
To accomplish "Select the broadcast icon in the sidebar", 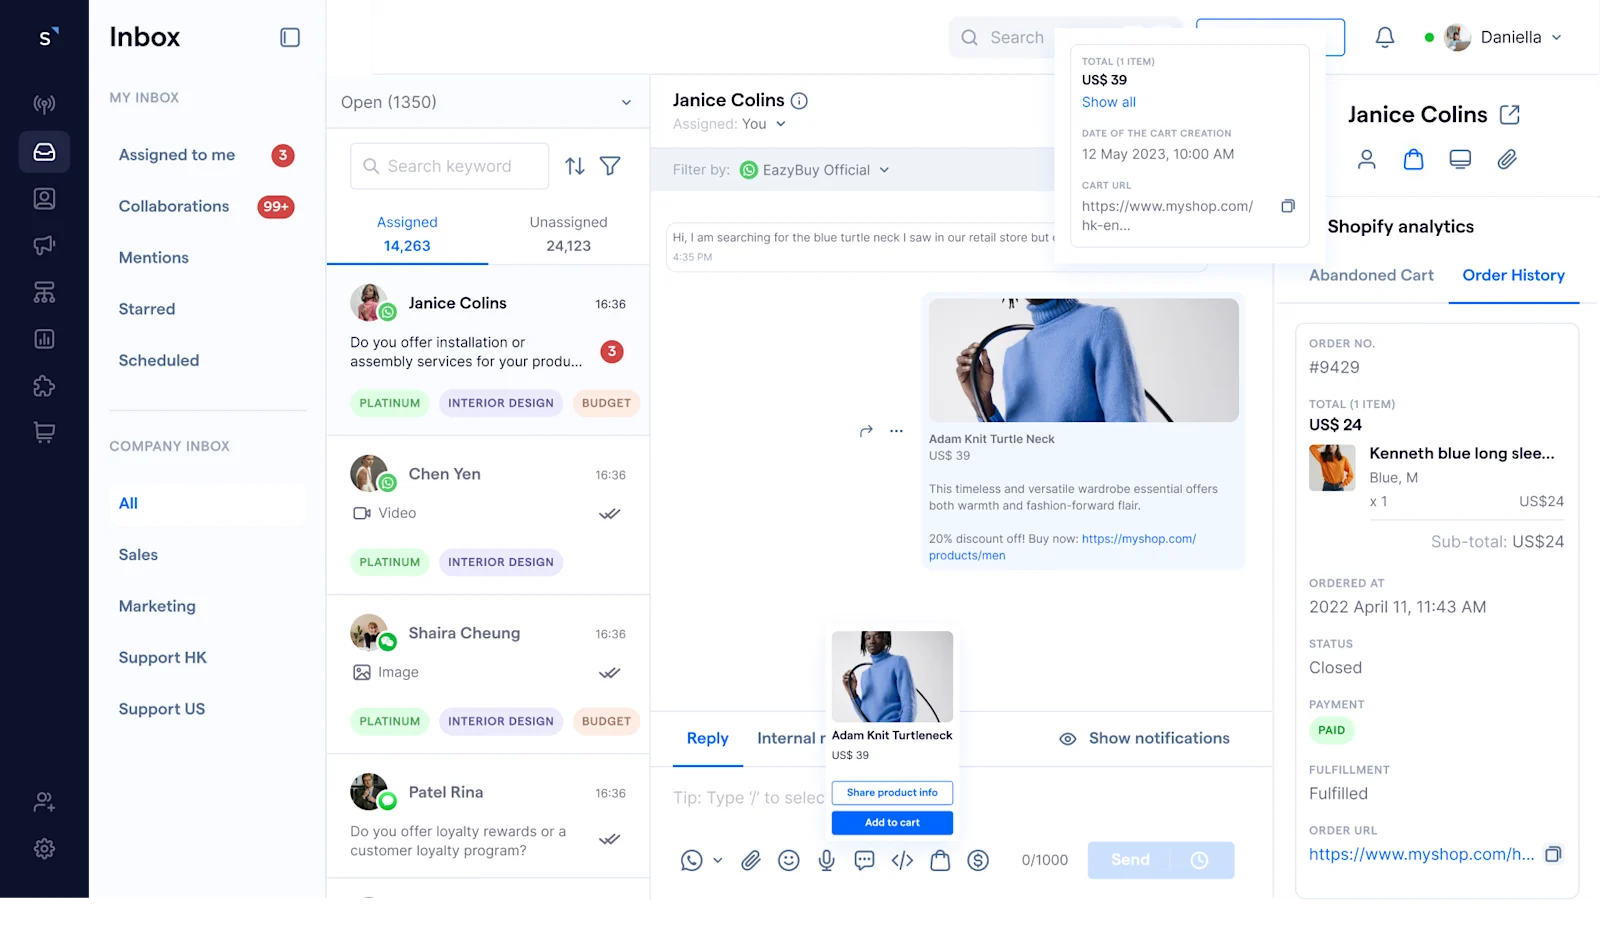I will click(44, 104).
